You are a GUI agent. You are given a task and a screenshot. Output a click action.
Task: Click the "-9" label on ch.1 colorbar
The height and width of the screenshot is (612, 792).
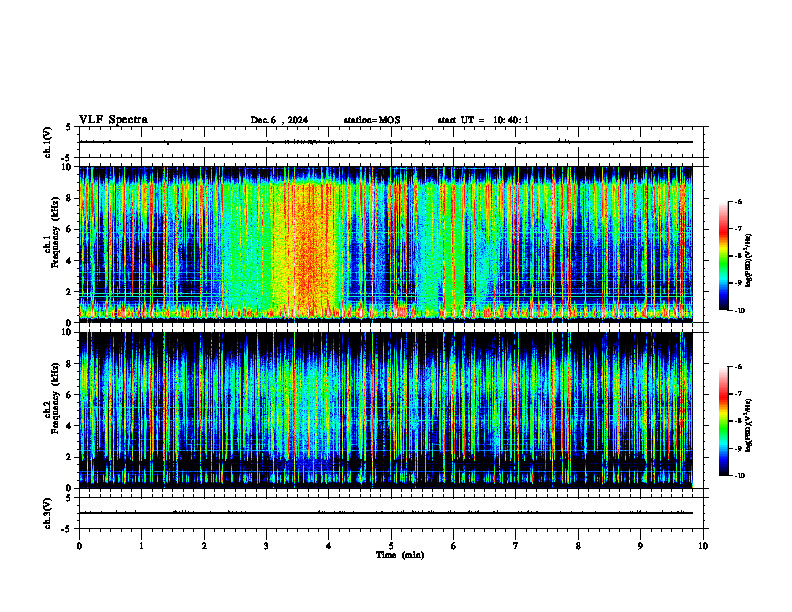tap(738, 283)
